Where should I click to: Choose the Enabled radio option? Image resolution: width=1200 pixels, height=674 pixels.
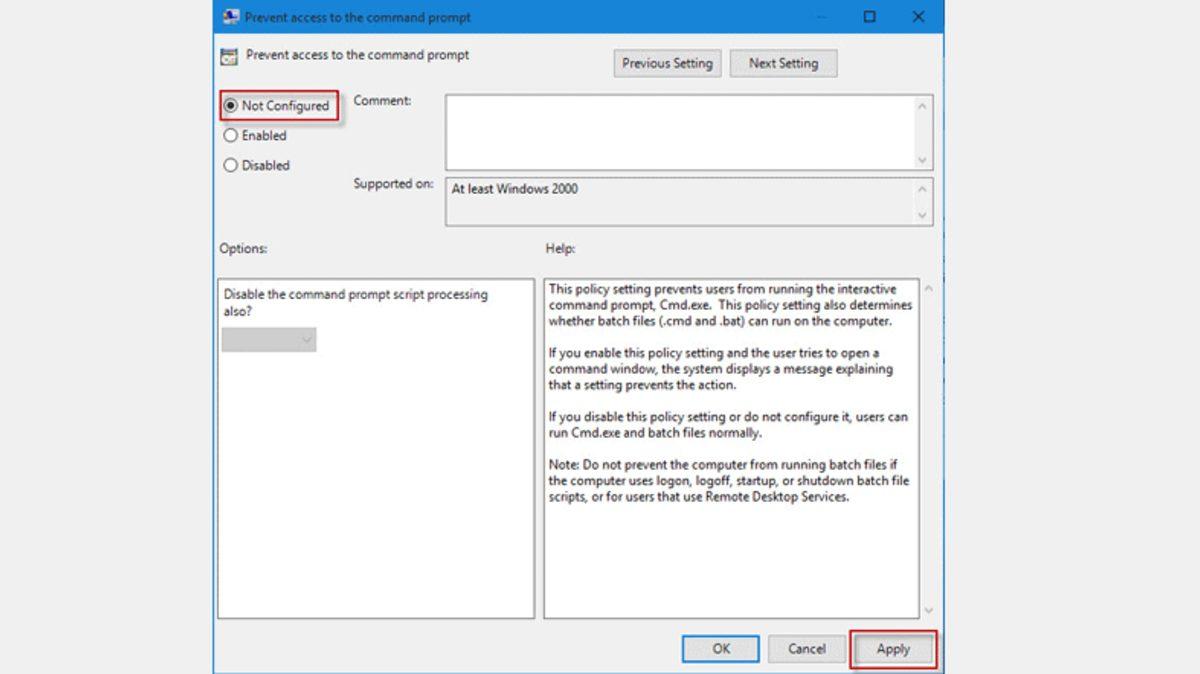[x=231, y=136]
